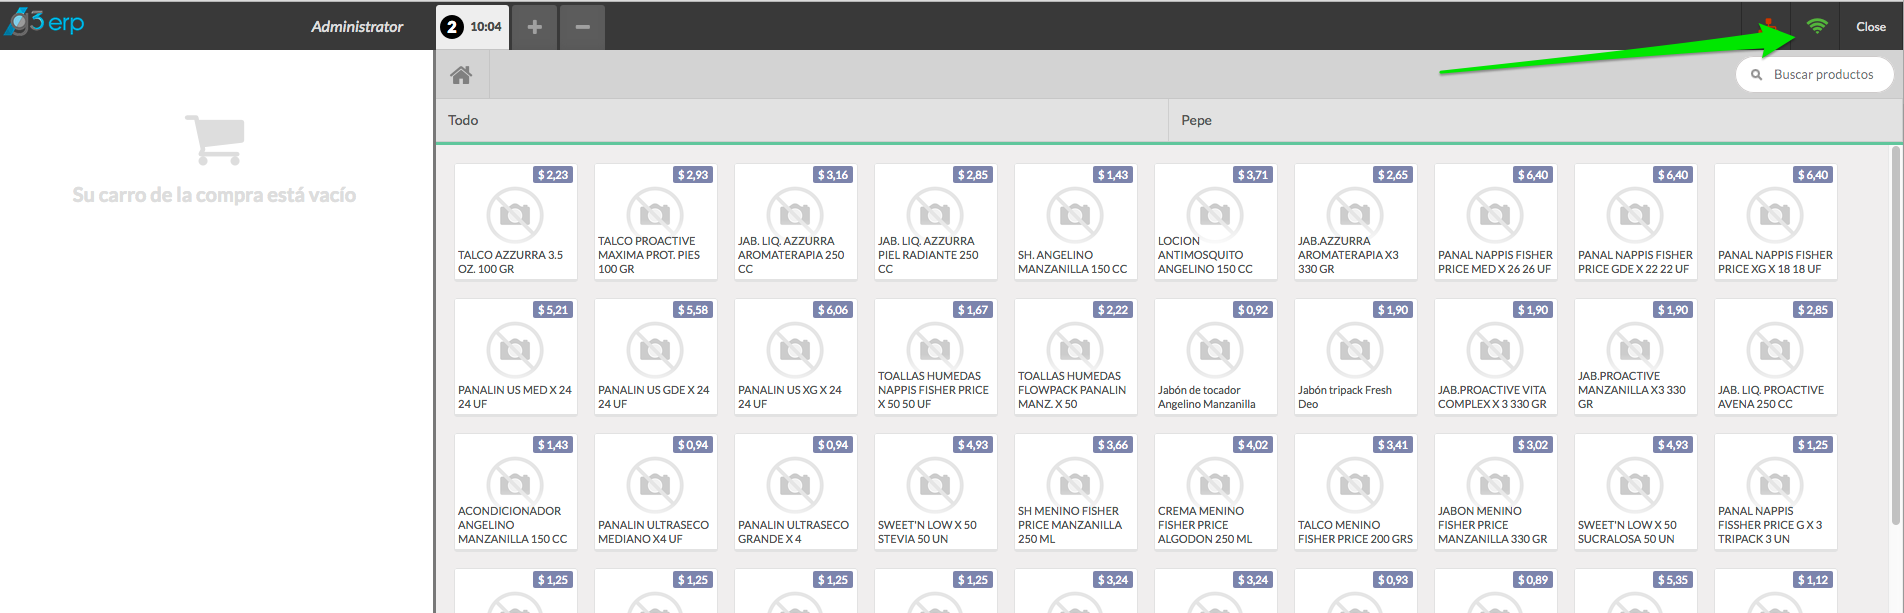Add SWEET'N LOW X 50 STEVIA
This screenshot has height=613, width=1904.
tap(935, 492)
